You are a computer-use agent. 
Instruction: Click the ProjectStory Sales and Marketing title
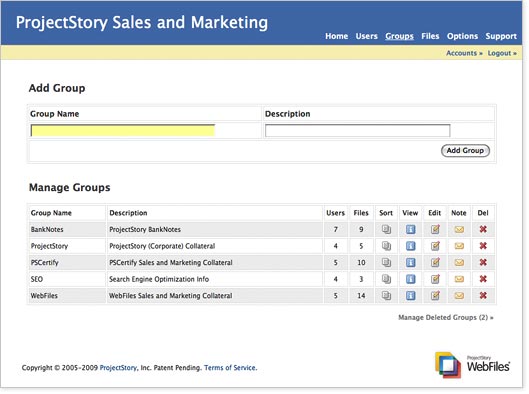point(142,23)
